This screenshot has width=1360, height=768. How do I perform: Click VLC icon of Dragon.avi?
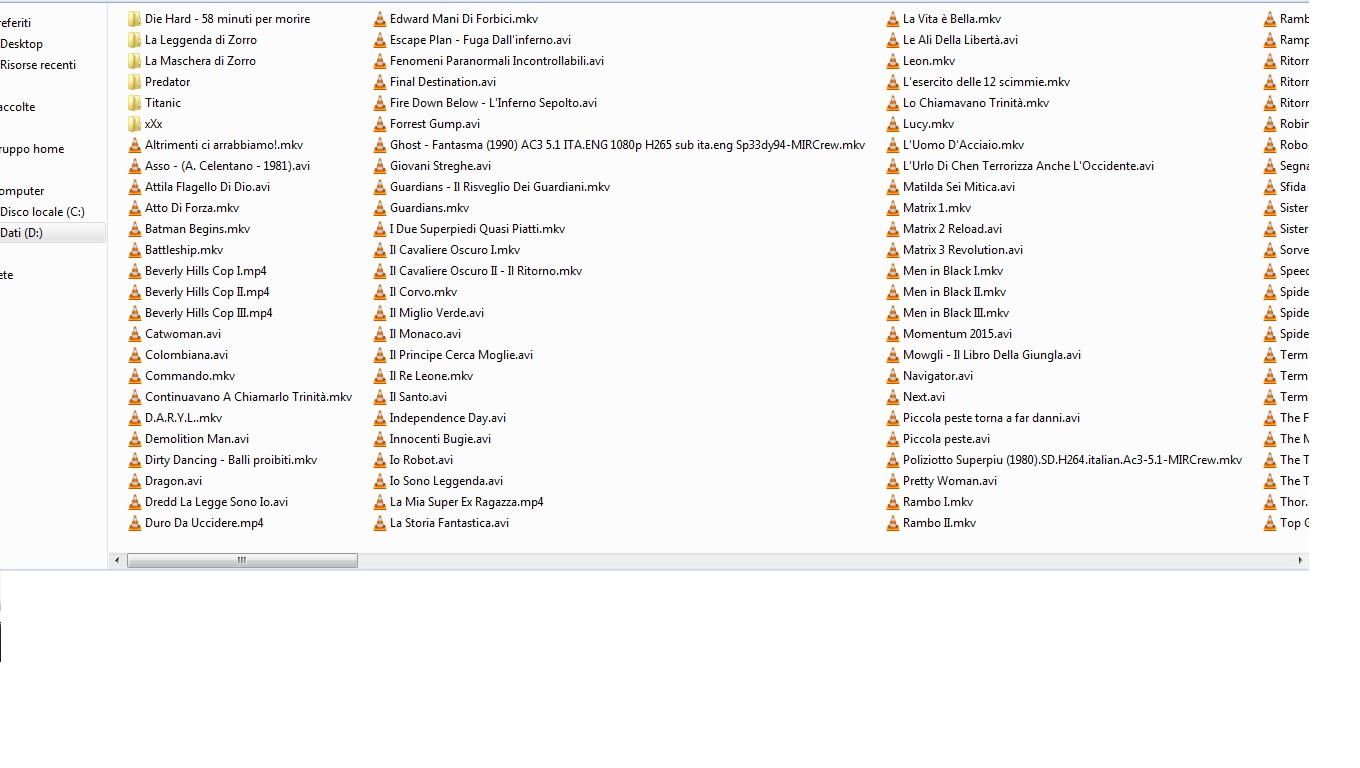[135, 481]
